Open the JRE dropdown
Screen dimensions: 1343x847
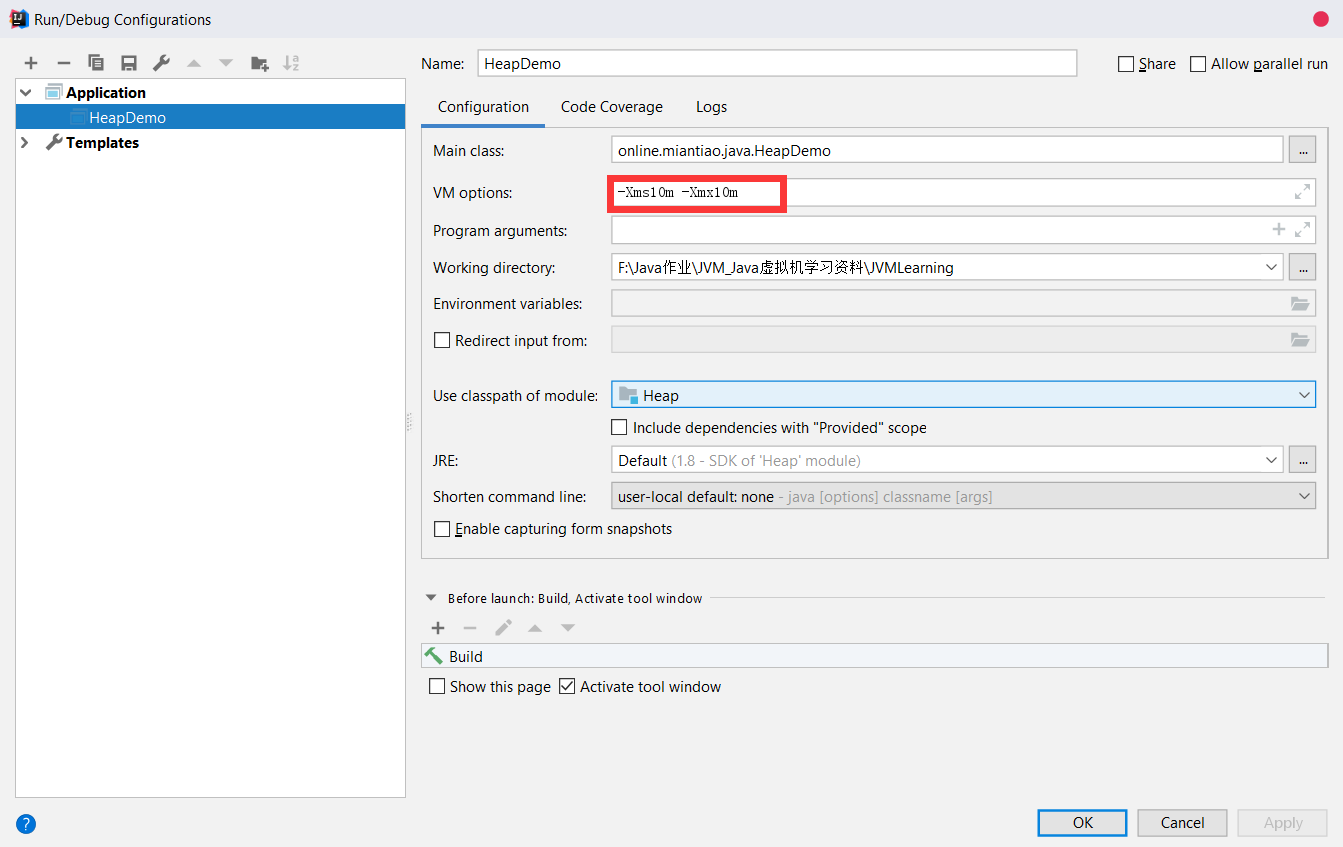pos(1271,460)
